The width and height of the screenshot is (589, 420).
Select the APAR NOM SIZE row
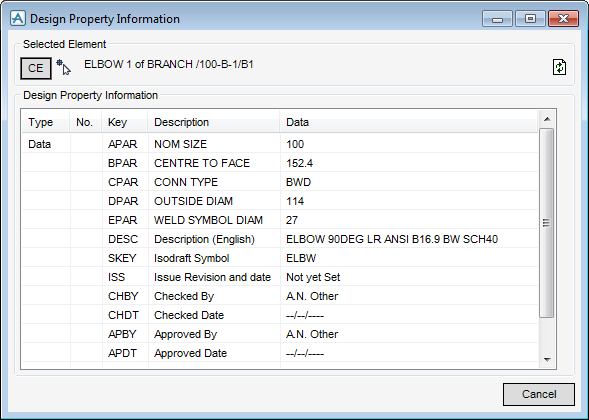tap(280, 144)
